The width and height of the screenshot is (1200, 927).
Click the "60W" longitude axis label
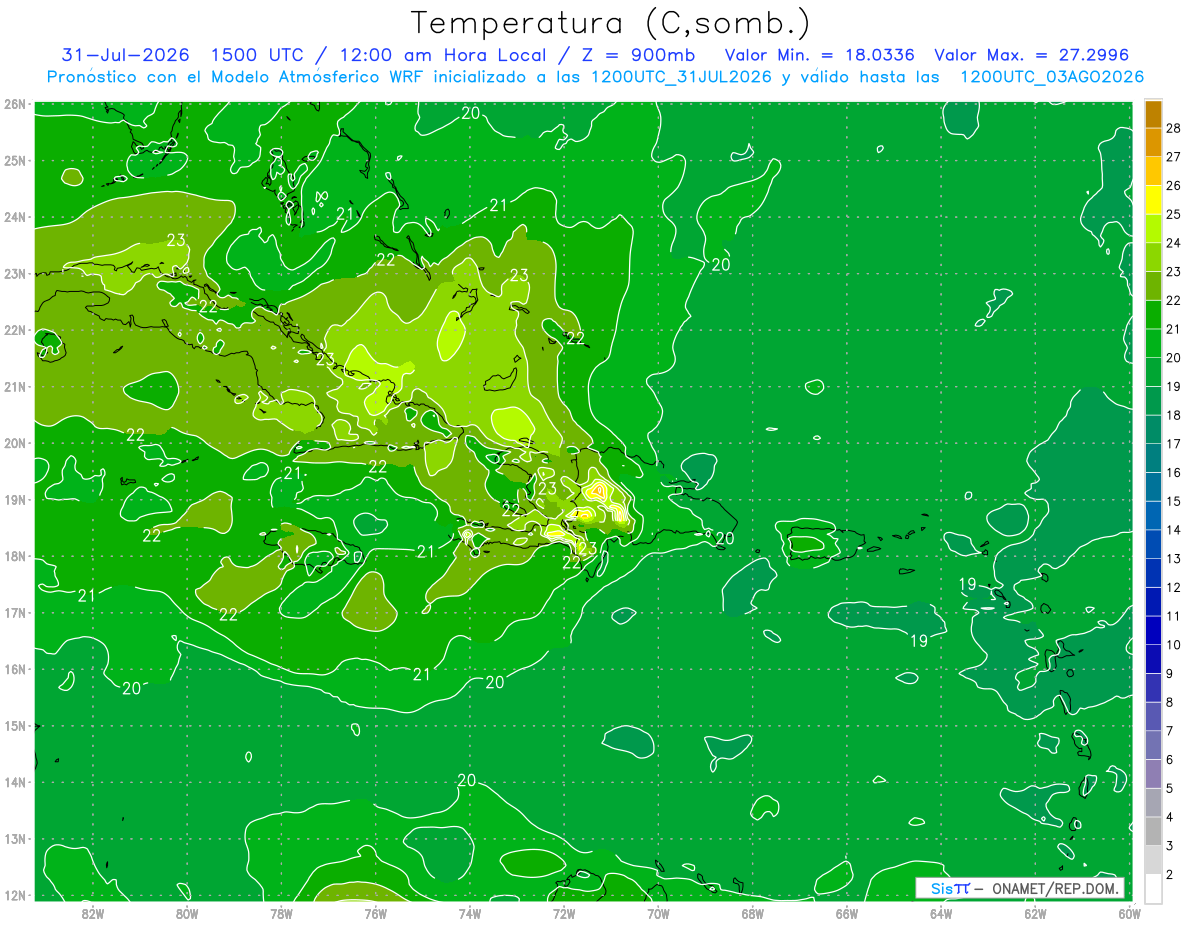coord(1129,913)
